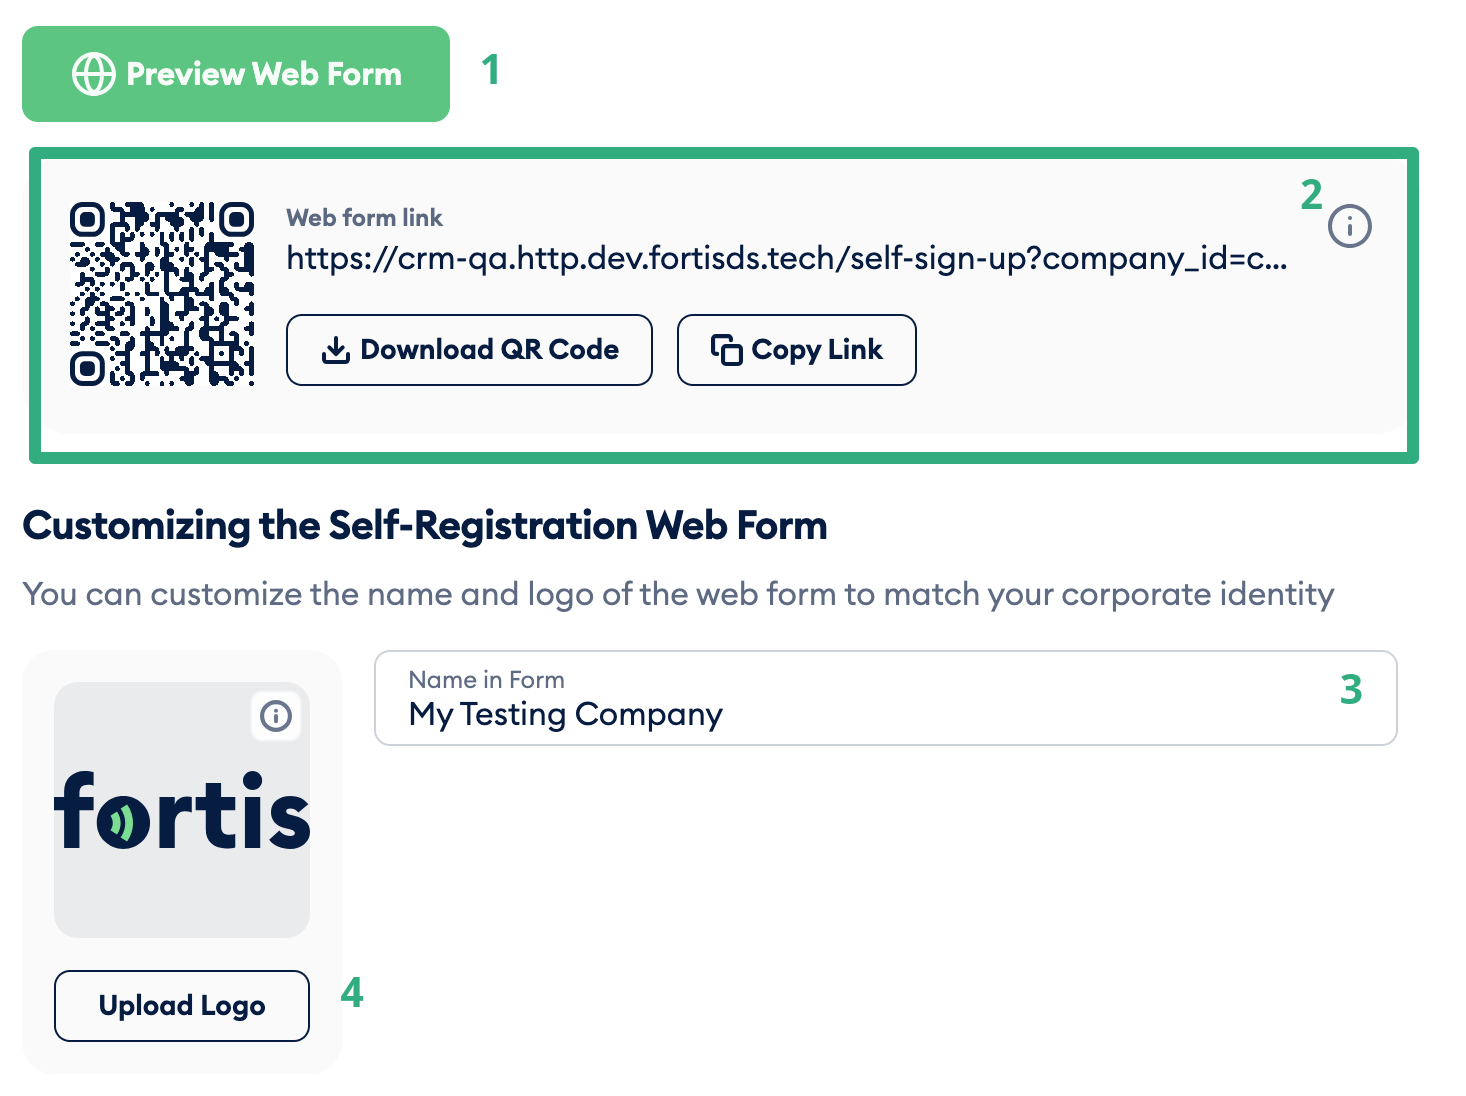Screen dimensions: 1466x1096
Task: Click the Upload Logo button
Action: pos(182,1006)
